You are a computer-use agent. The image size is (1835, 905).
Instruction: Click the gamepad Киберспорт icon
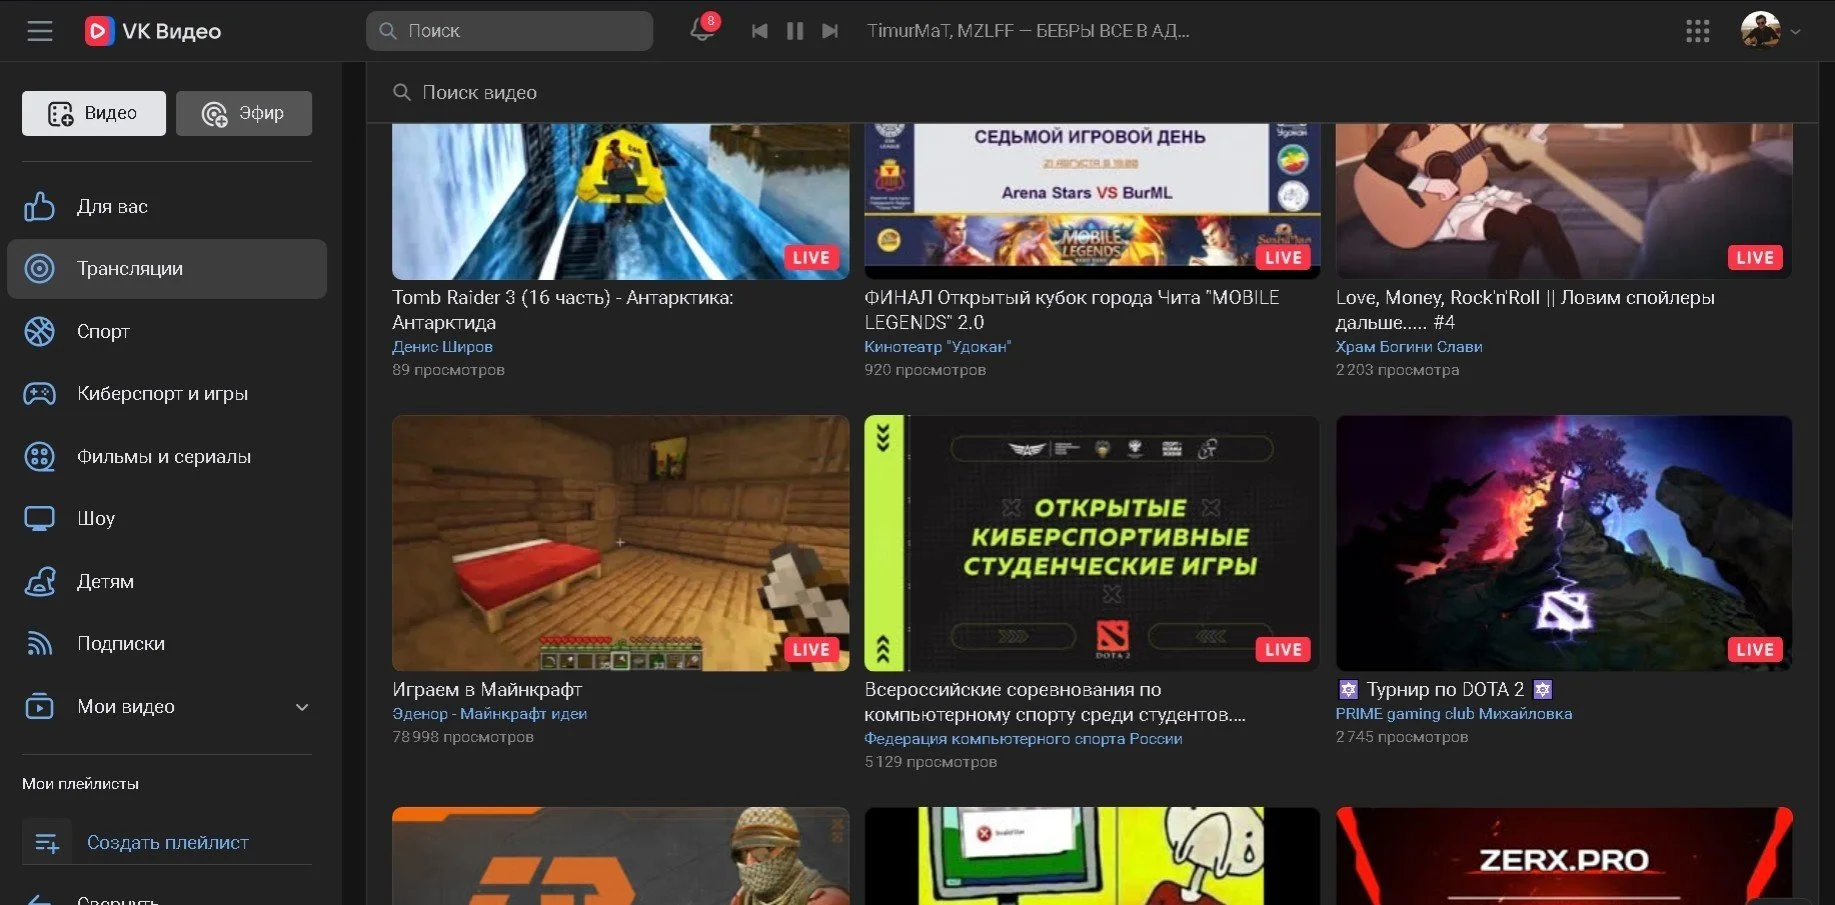pyautogui.click(x=39, y=394)
